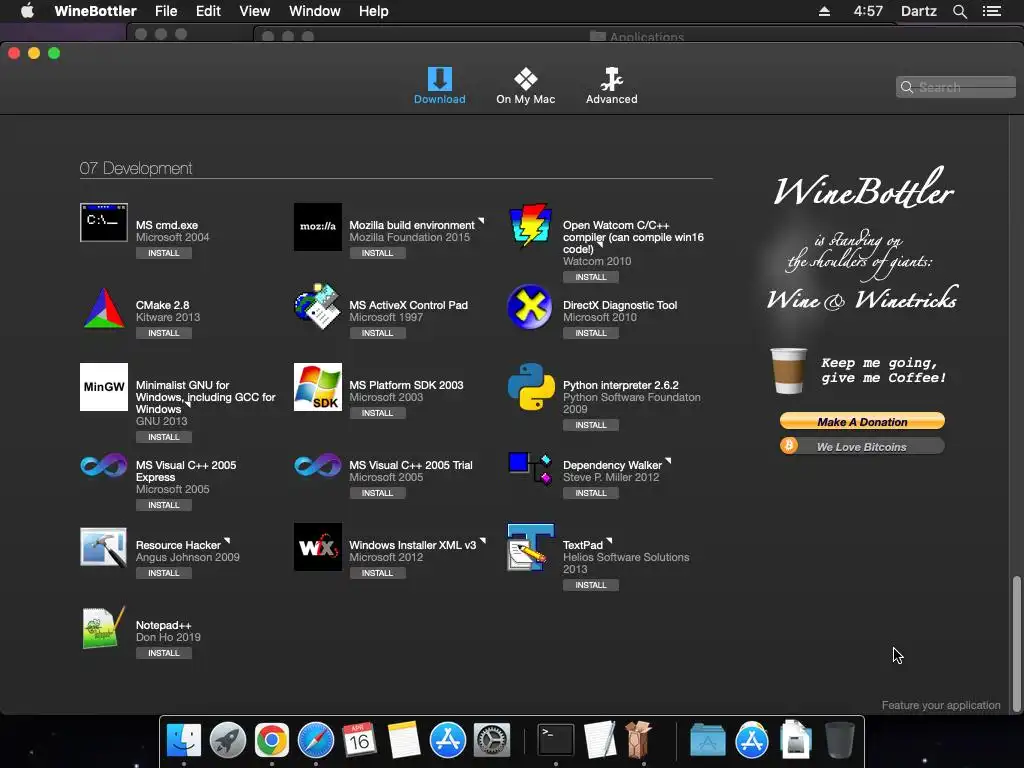The height and width of the screenshot is (768, 1024).
Task: Install Windows Installer XML v3
Action: point(377,573)
